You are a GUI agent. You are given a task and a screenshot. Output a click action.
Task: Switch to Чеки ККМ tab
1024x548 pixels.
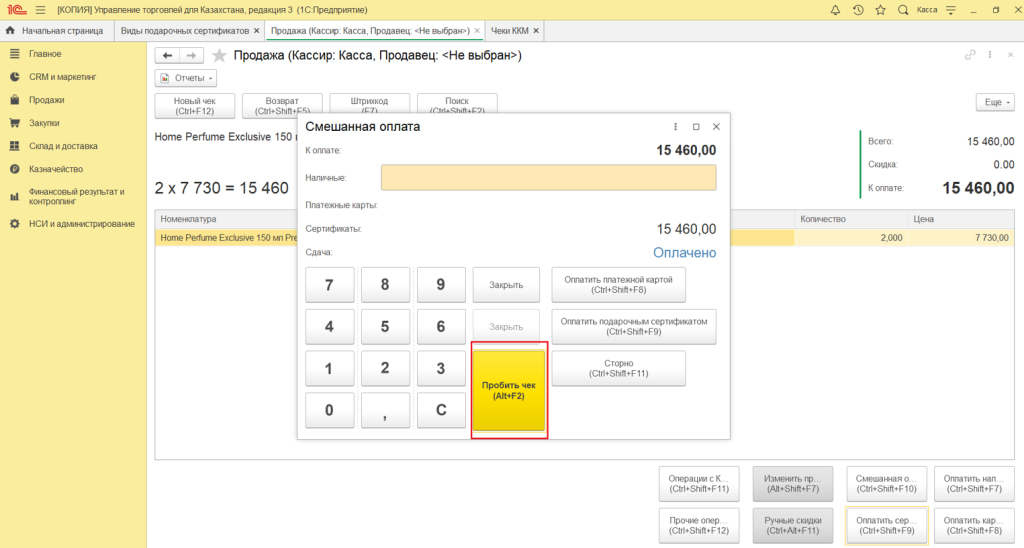pyautogui.click(x=510, y=31)
